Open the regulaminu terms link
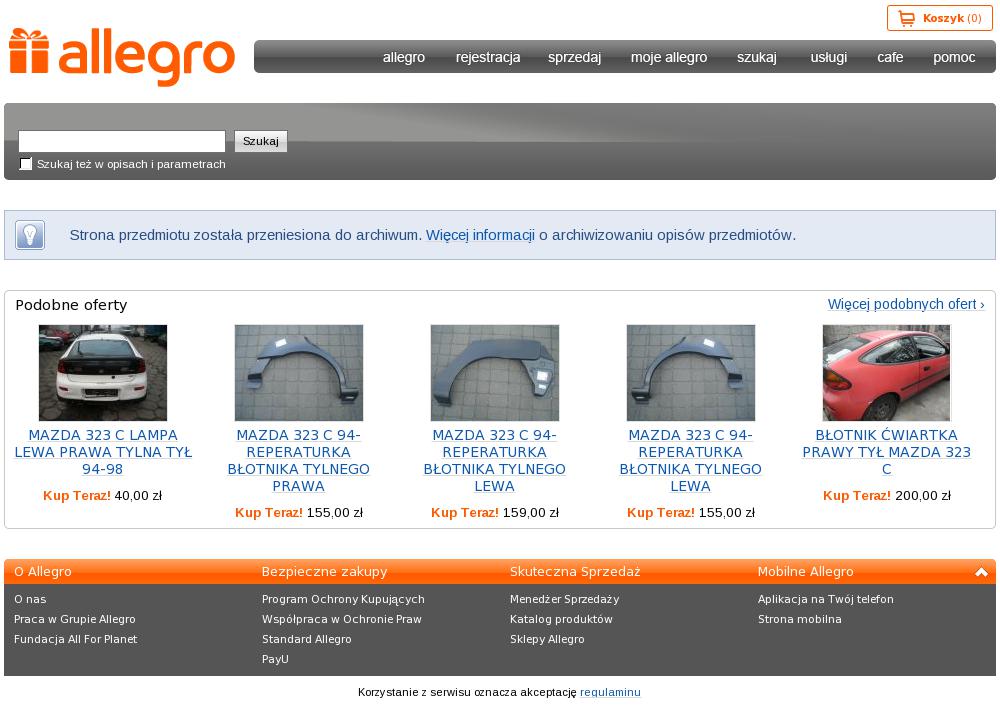1000x712 pixels. pos(610,692)
